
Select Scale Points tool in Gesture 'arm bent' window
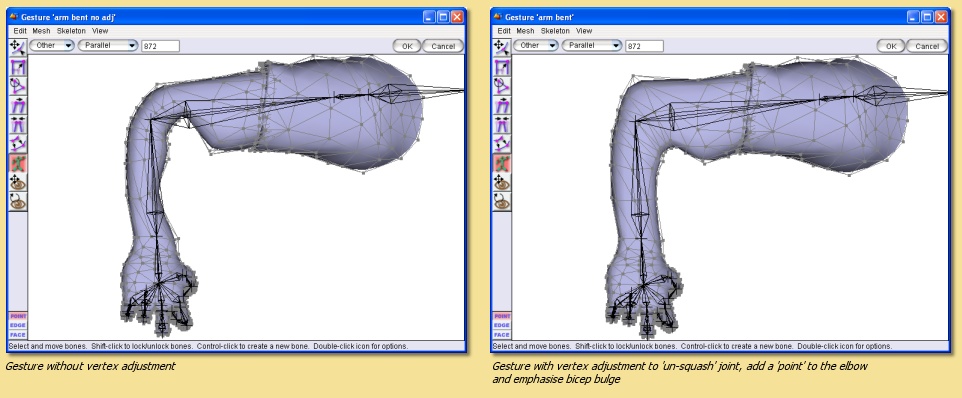click(502, 67)
